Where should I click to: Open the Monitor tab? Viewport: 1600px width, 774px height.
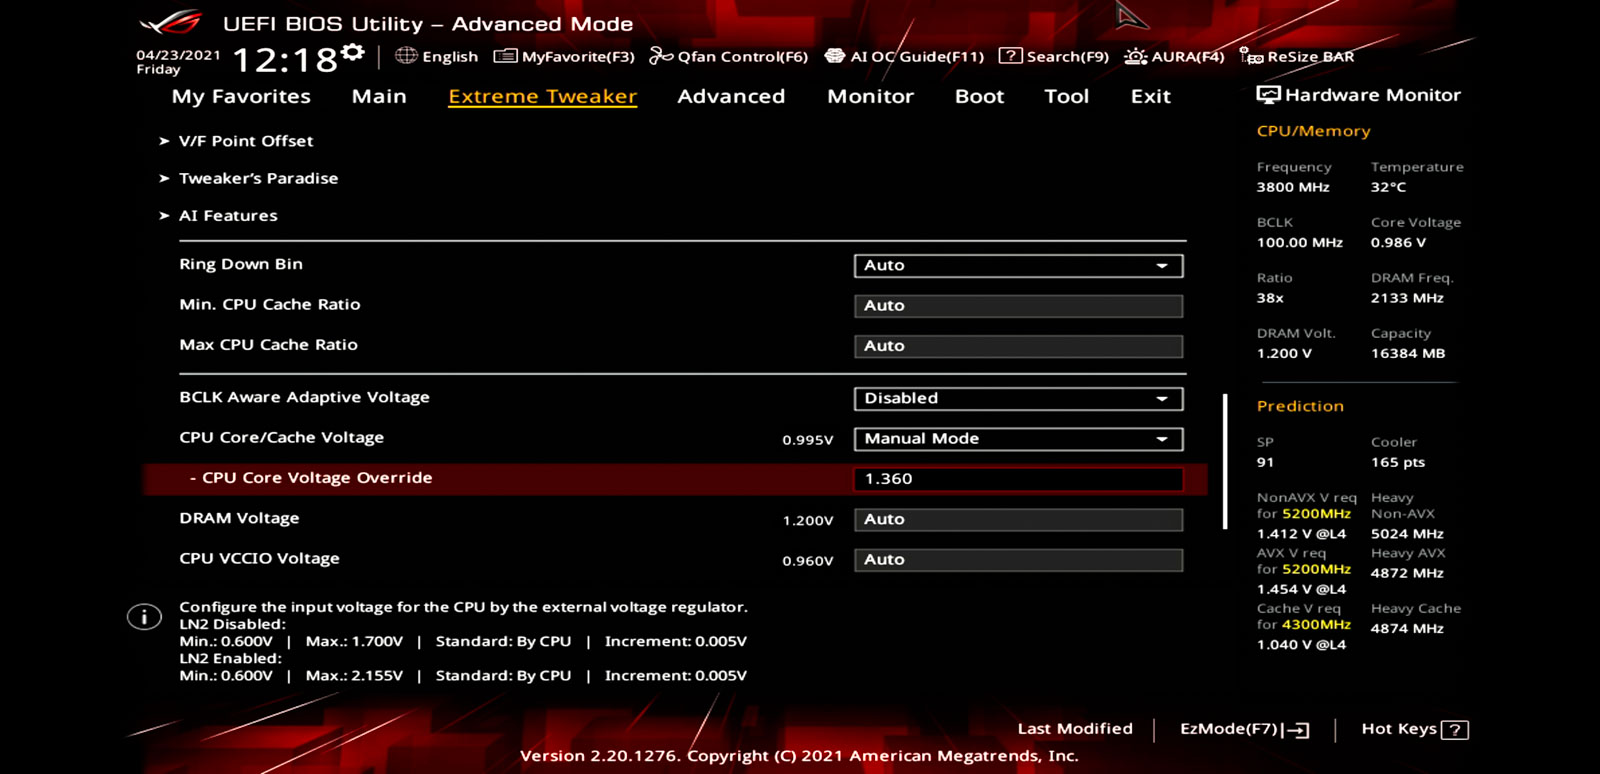870,96
